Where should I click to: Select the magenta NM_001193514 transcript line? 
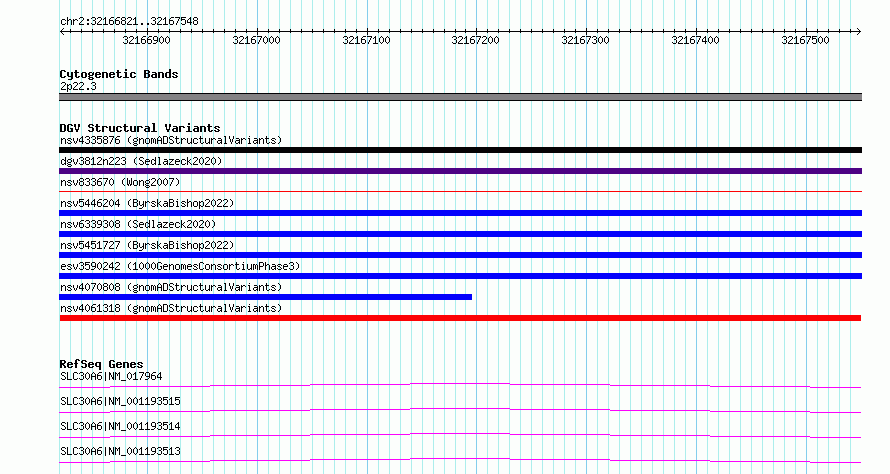pyautogui.click(x=460, y=435)
